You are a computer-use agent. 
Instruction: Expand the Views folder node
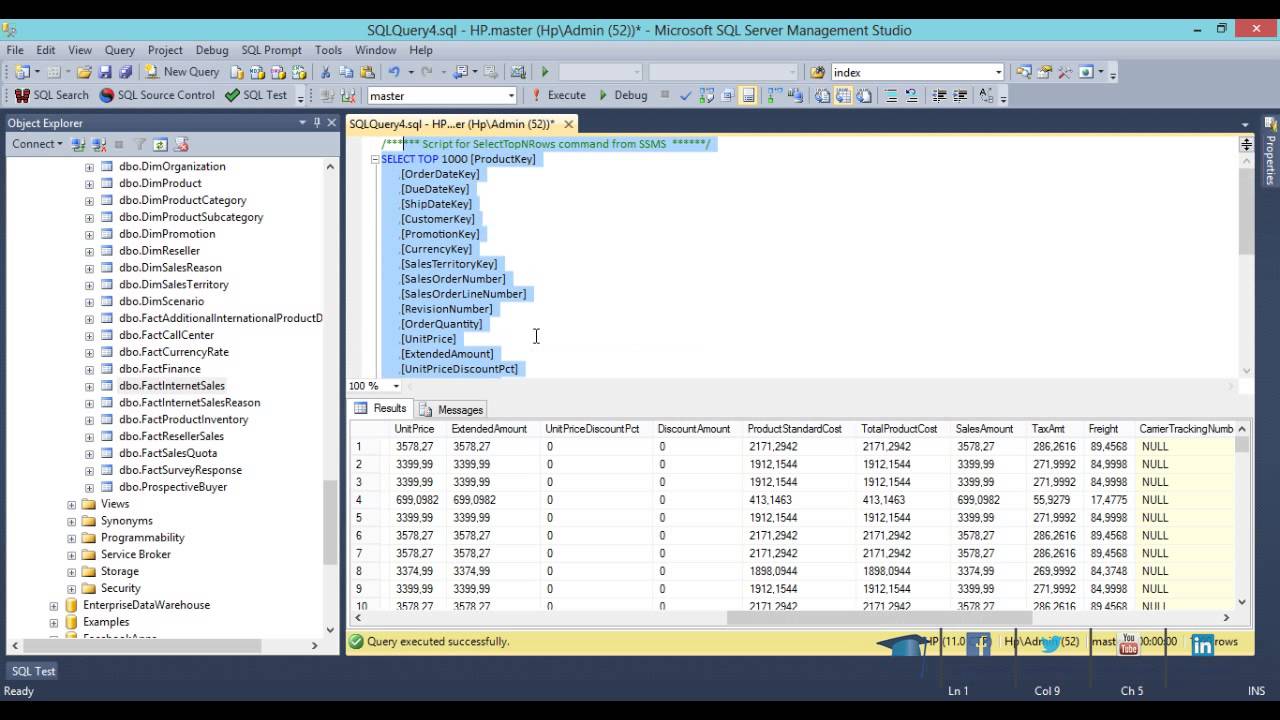tap(71, 504)
